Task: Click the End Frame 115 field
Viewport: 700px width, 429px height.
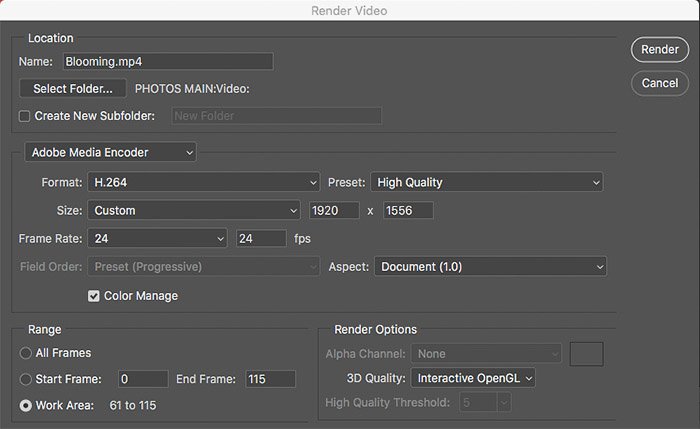Action: (271, 379)
